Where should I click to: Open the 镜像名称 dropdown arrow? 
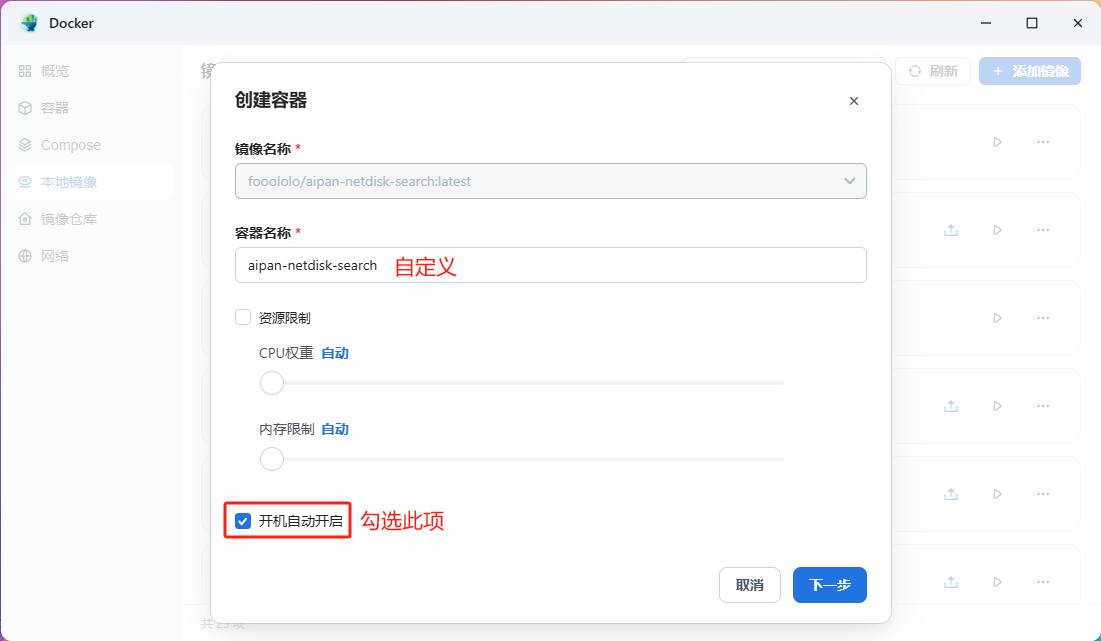[x=850, y=181]
